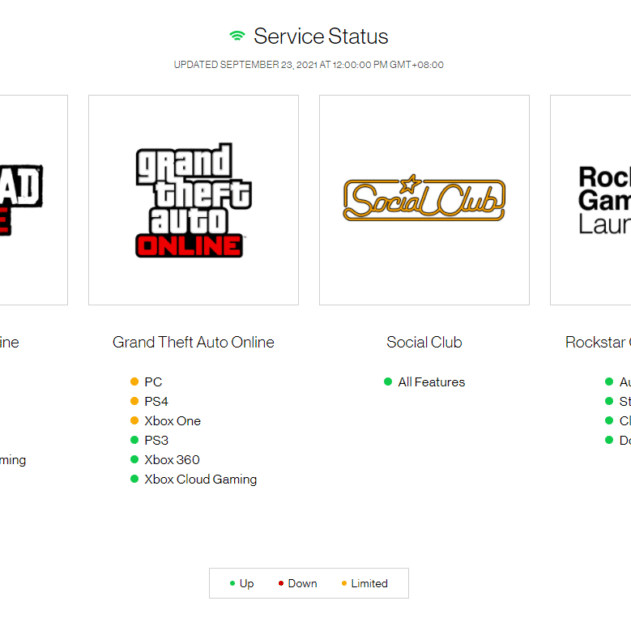This screenshot has width=631, height=631.
Task: Open the Grand Theft Auto Online logo card
Action: click(x=194, y=200)
